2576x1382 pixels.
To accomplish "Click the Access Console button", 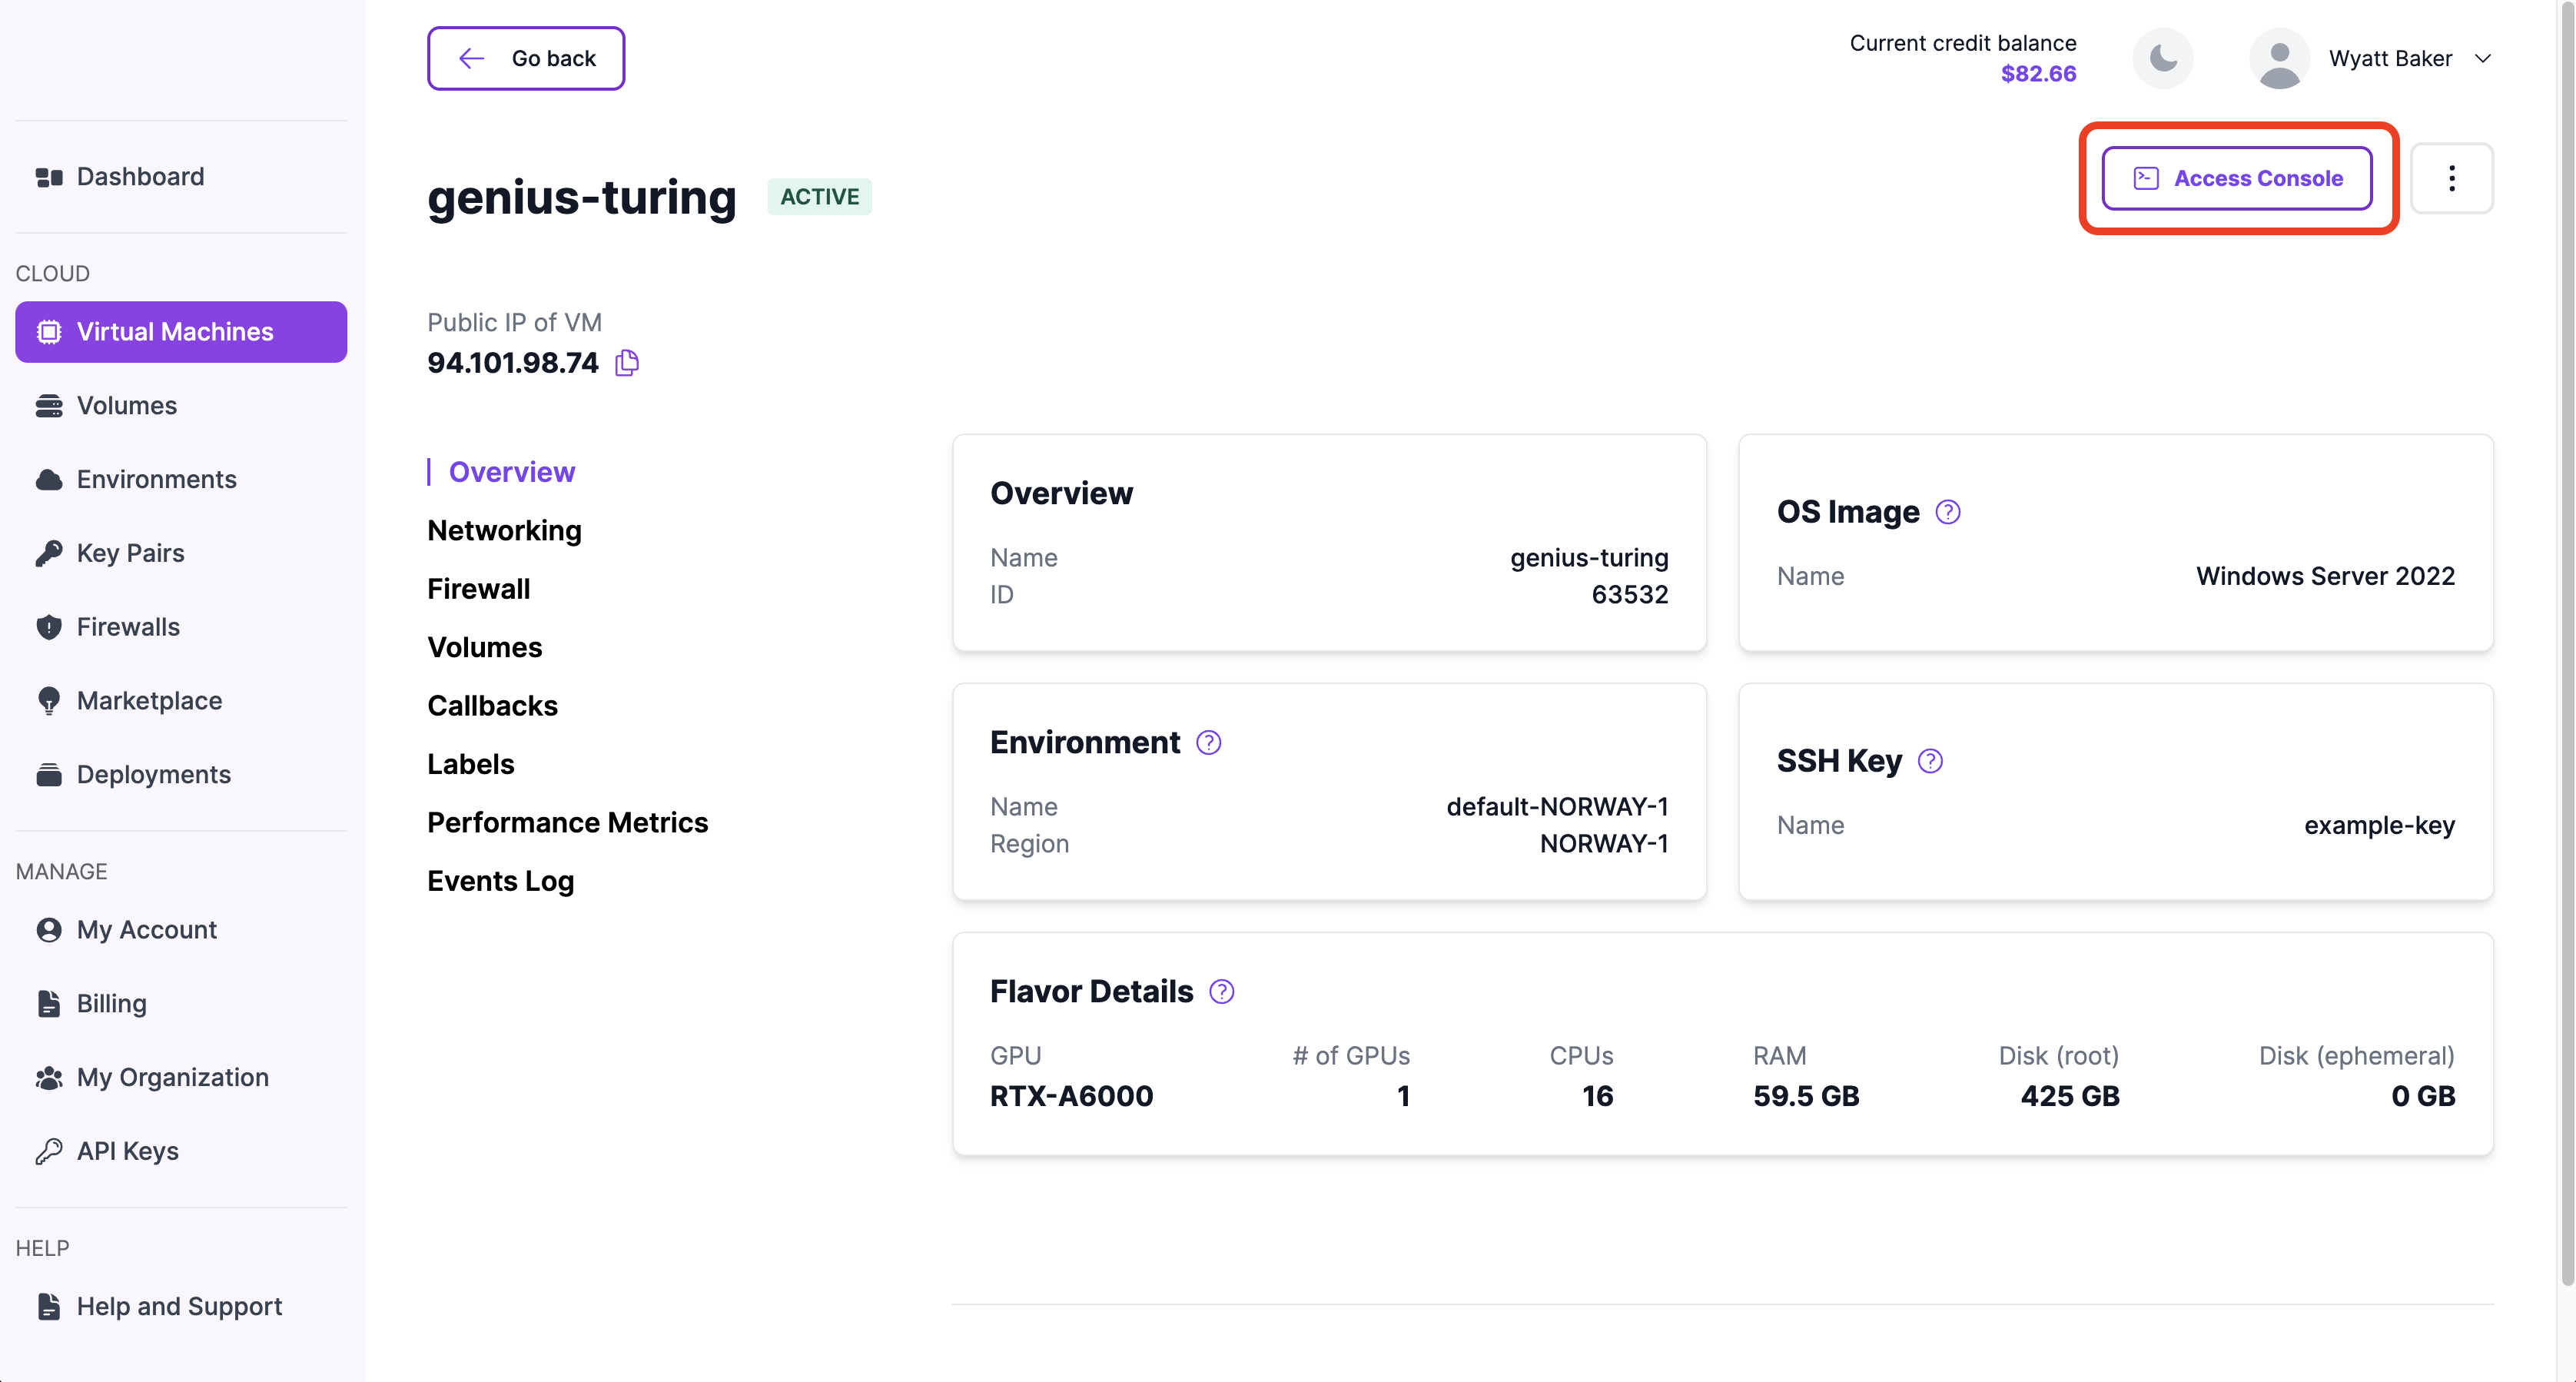I will click(2237, 178).
